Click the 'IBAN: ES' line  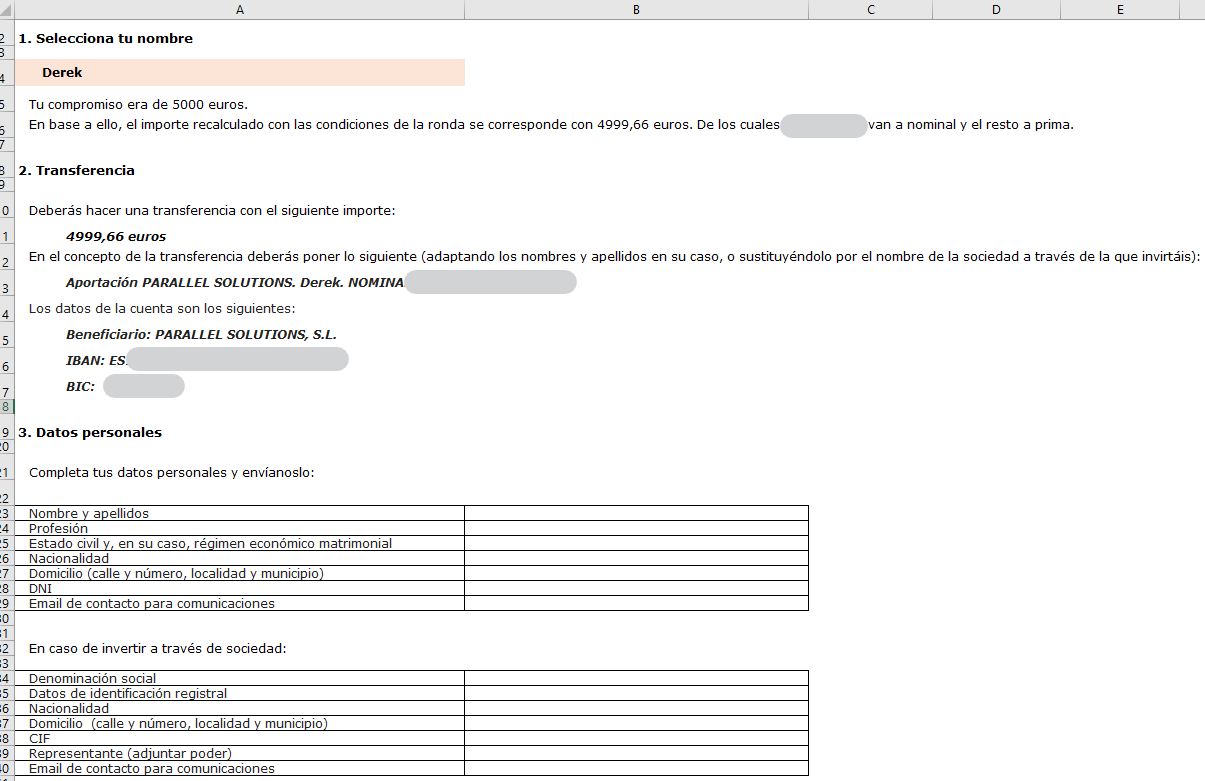coord(96,361)
